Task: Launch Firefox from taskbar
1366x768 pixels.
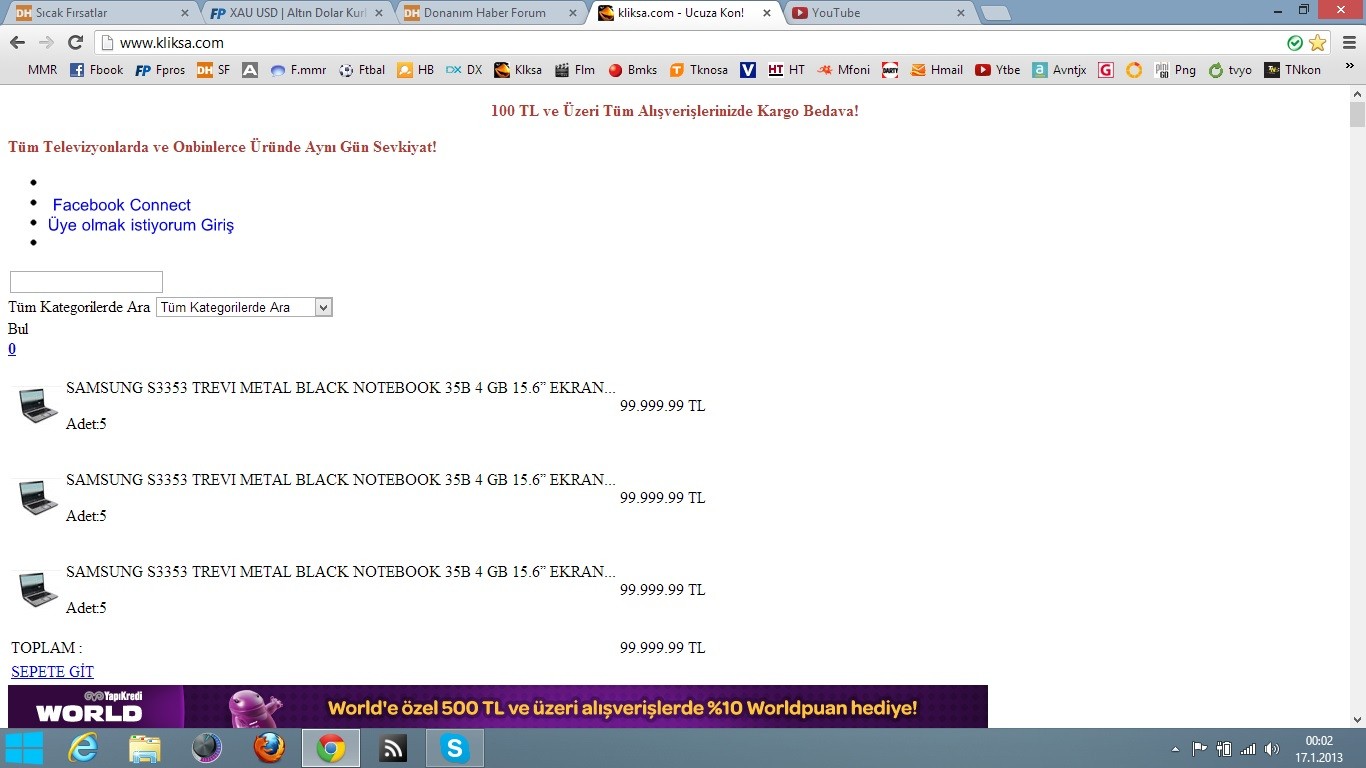Action: (x=268, y=748)
